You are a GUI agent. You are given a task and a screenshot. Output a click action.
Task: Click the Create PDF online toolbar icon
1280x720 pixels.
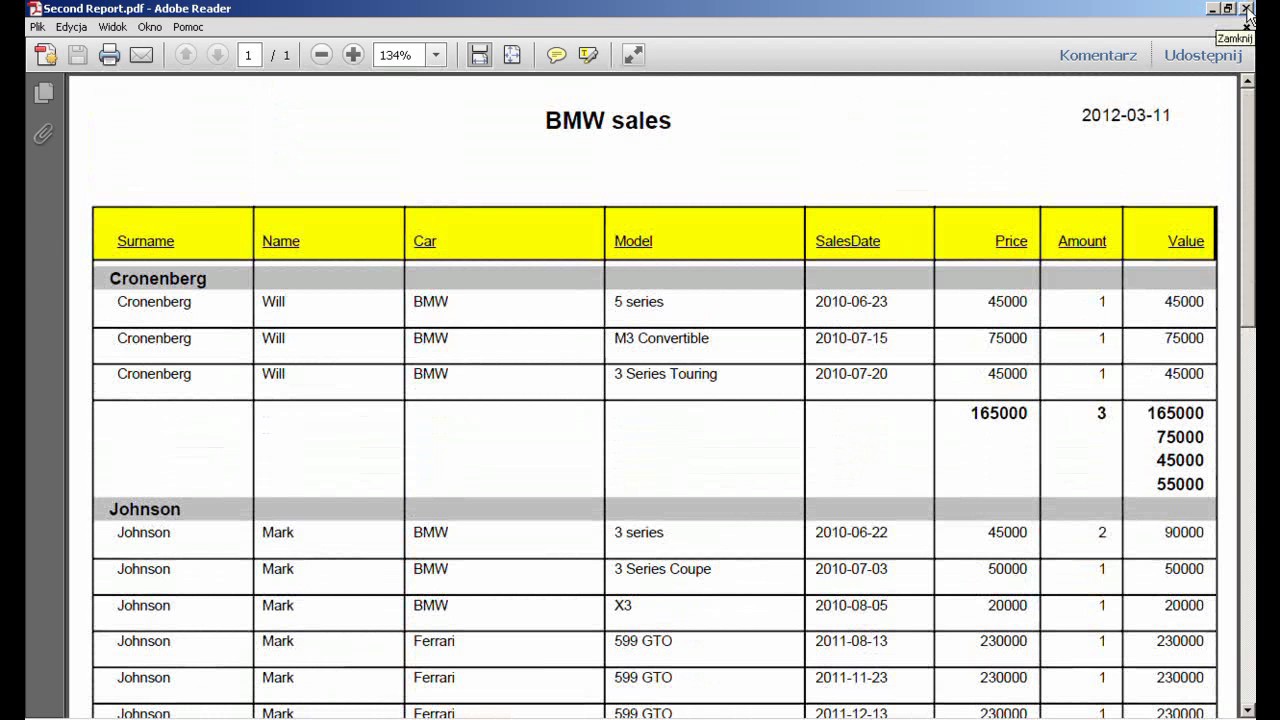coord(45,55)
